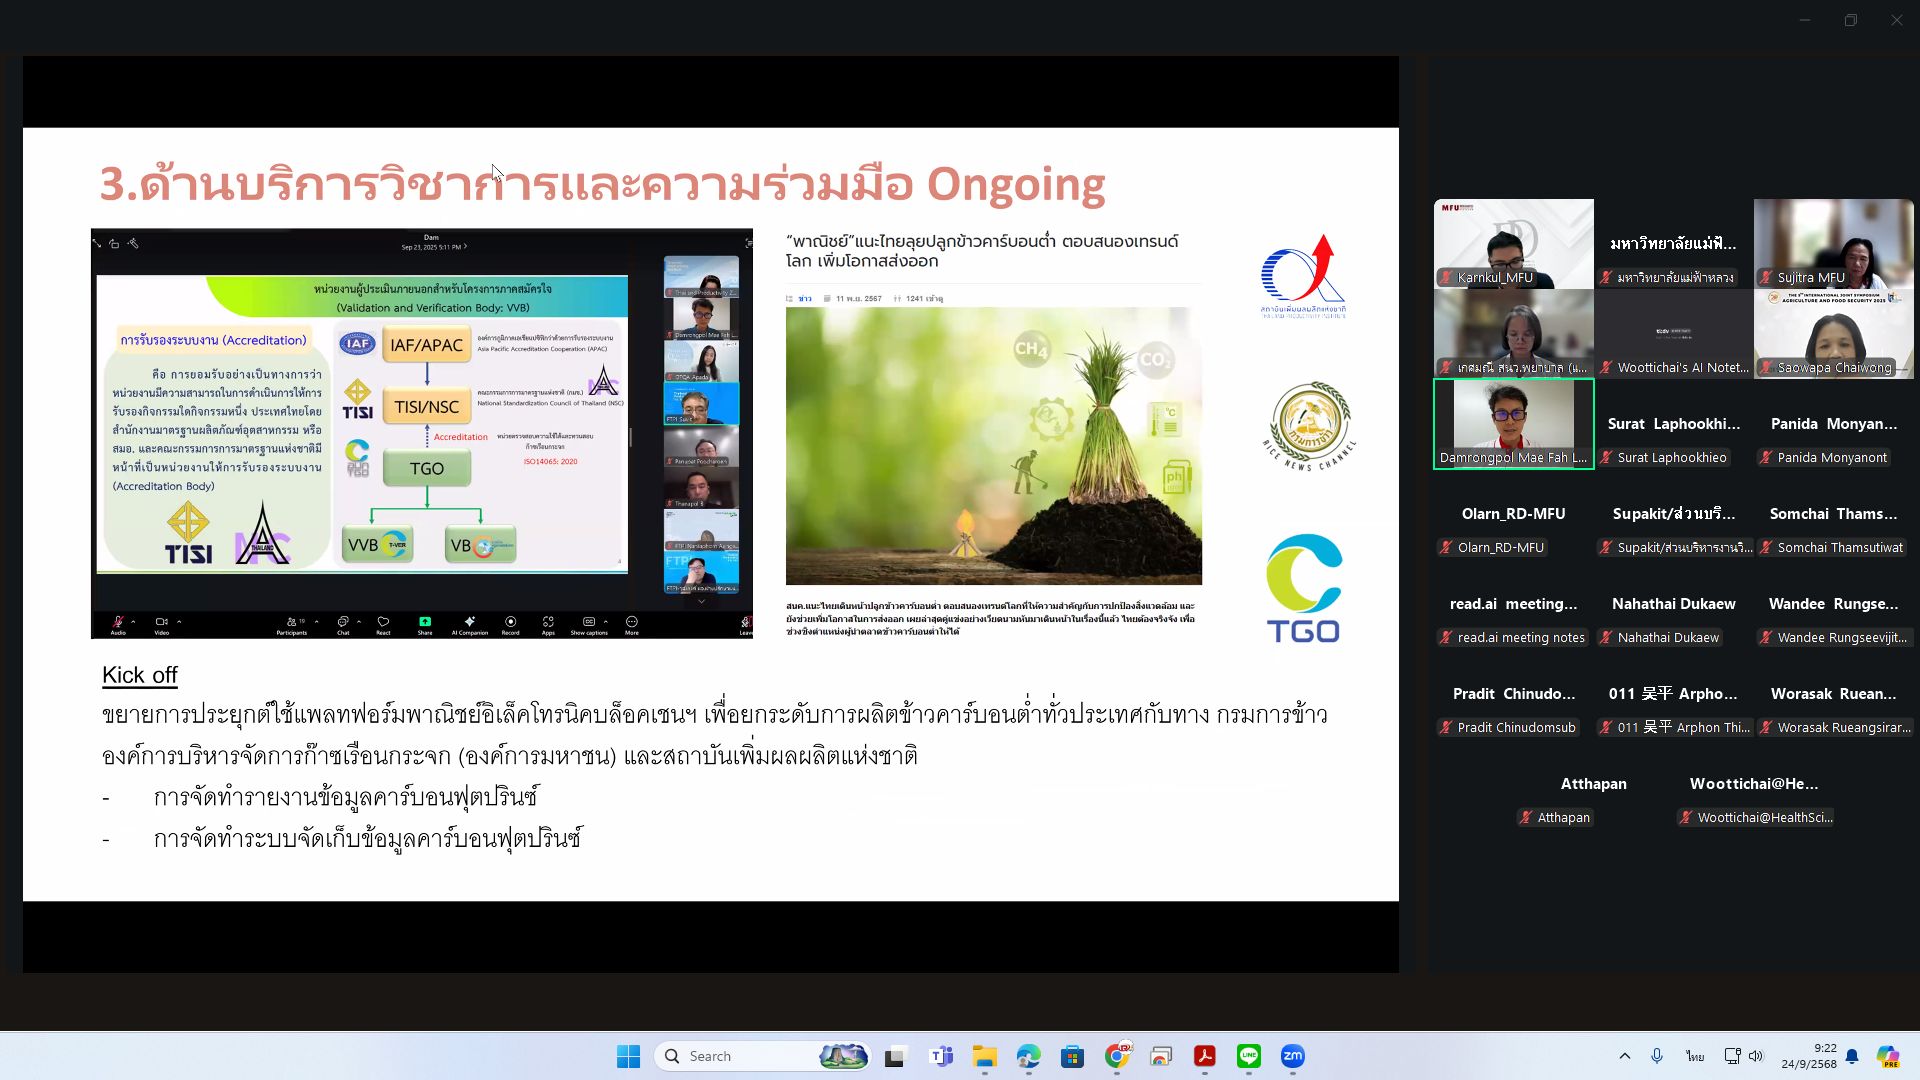Open Microsoft Store taskbar icon
1920x1080 pixels.
(1072, 1056)
